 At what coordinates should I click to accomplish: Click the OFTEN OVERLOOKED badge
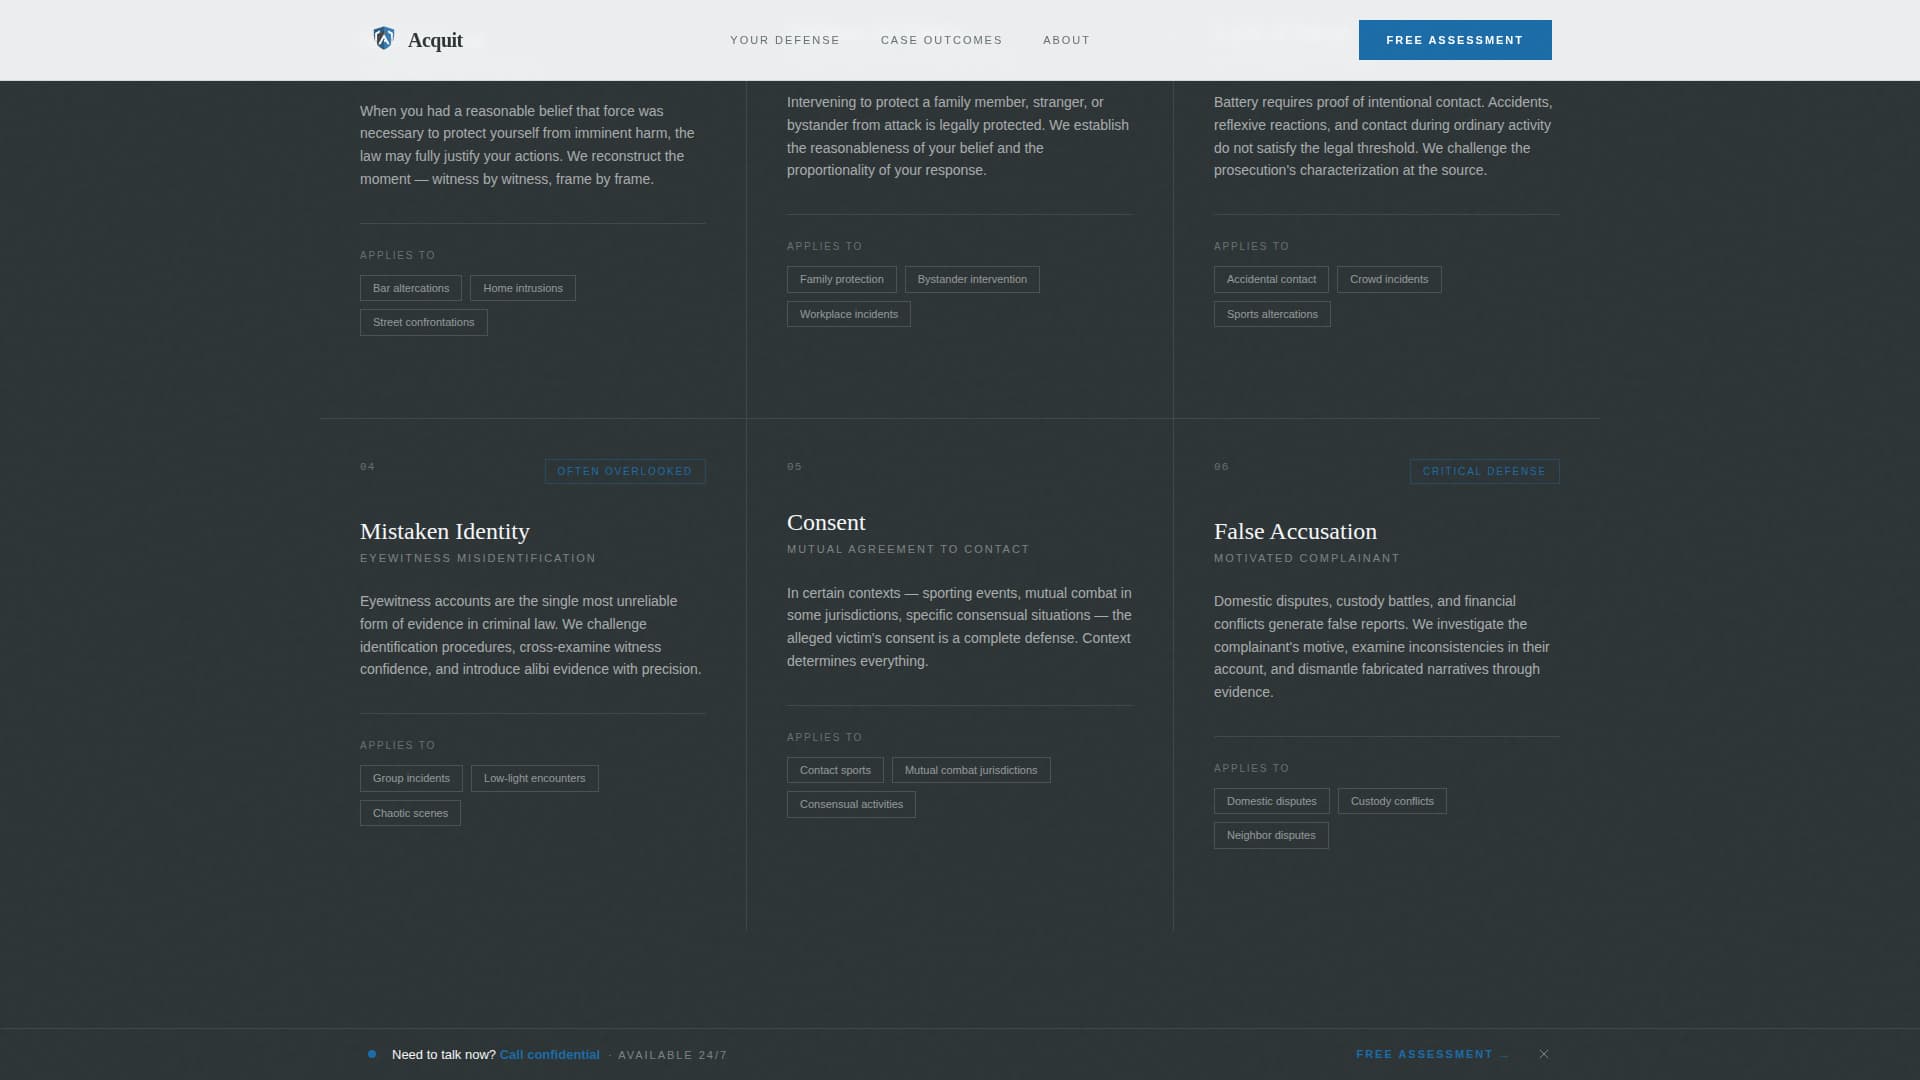[x=625, y=471]
